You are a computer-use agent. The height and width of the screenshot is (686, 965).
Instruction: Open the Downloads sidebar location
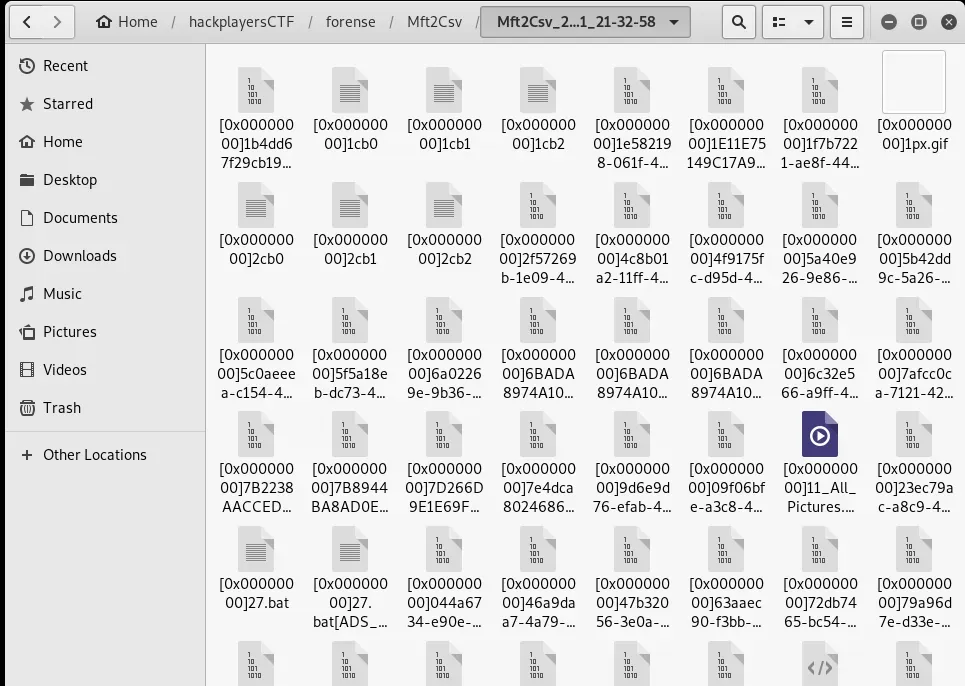79,256
